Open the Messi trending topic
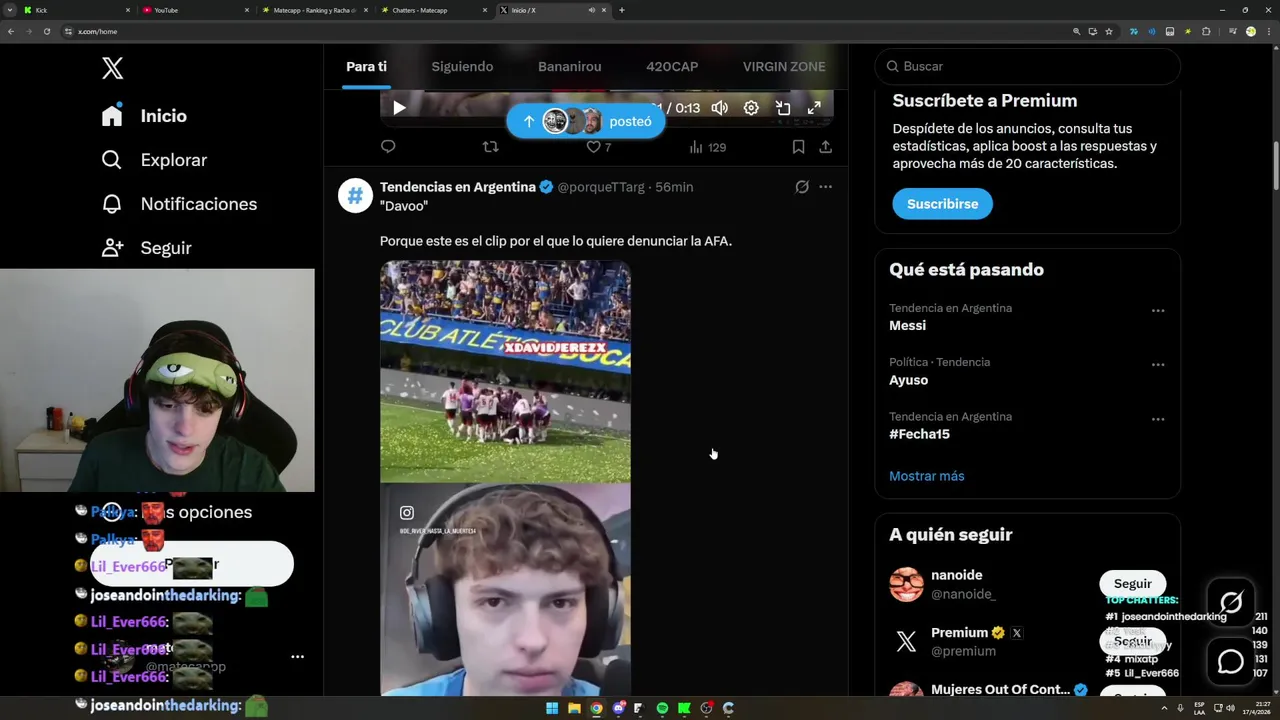1280x720 pixels. 907,326
